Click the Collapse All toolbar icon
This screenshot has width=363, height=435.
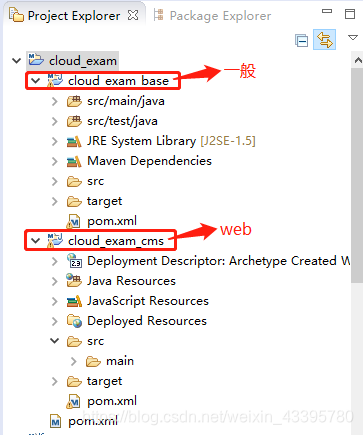302,41
